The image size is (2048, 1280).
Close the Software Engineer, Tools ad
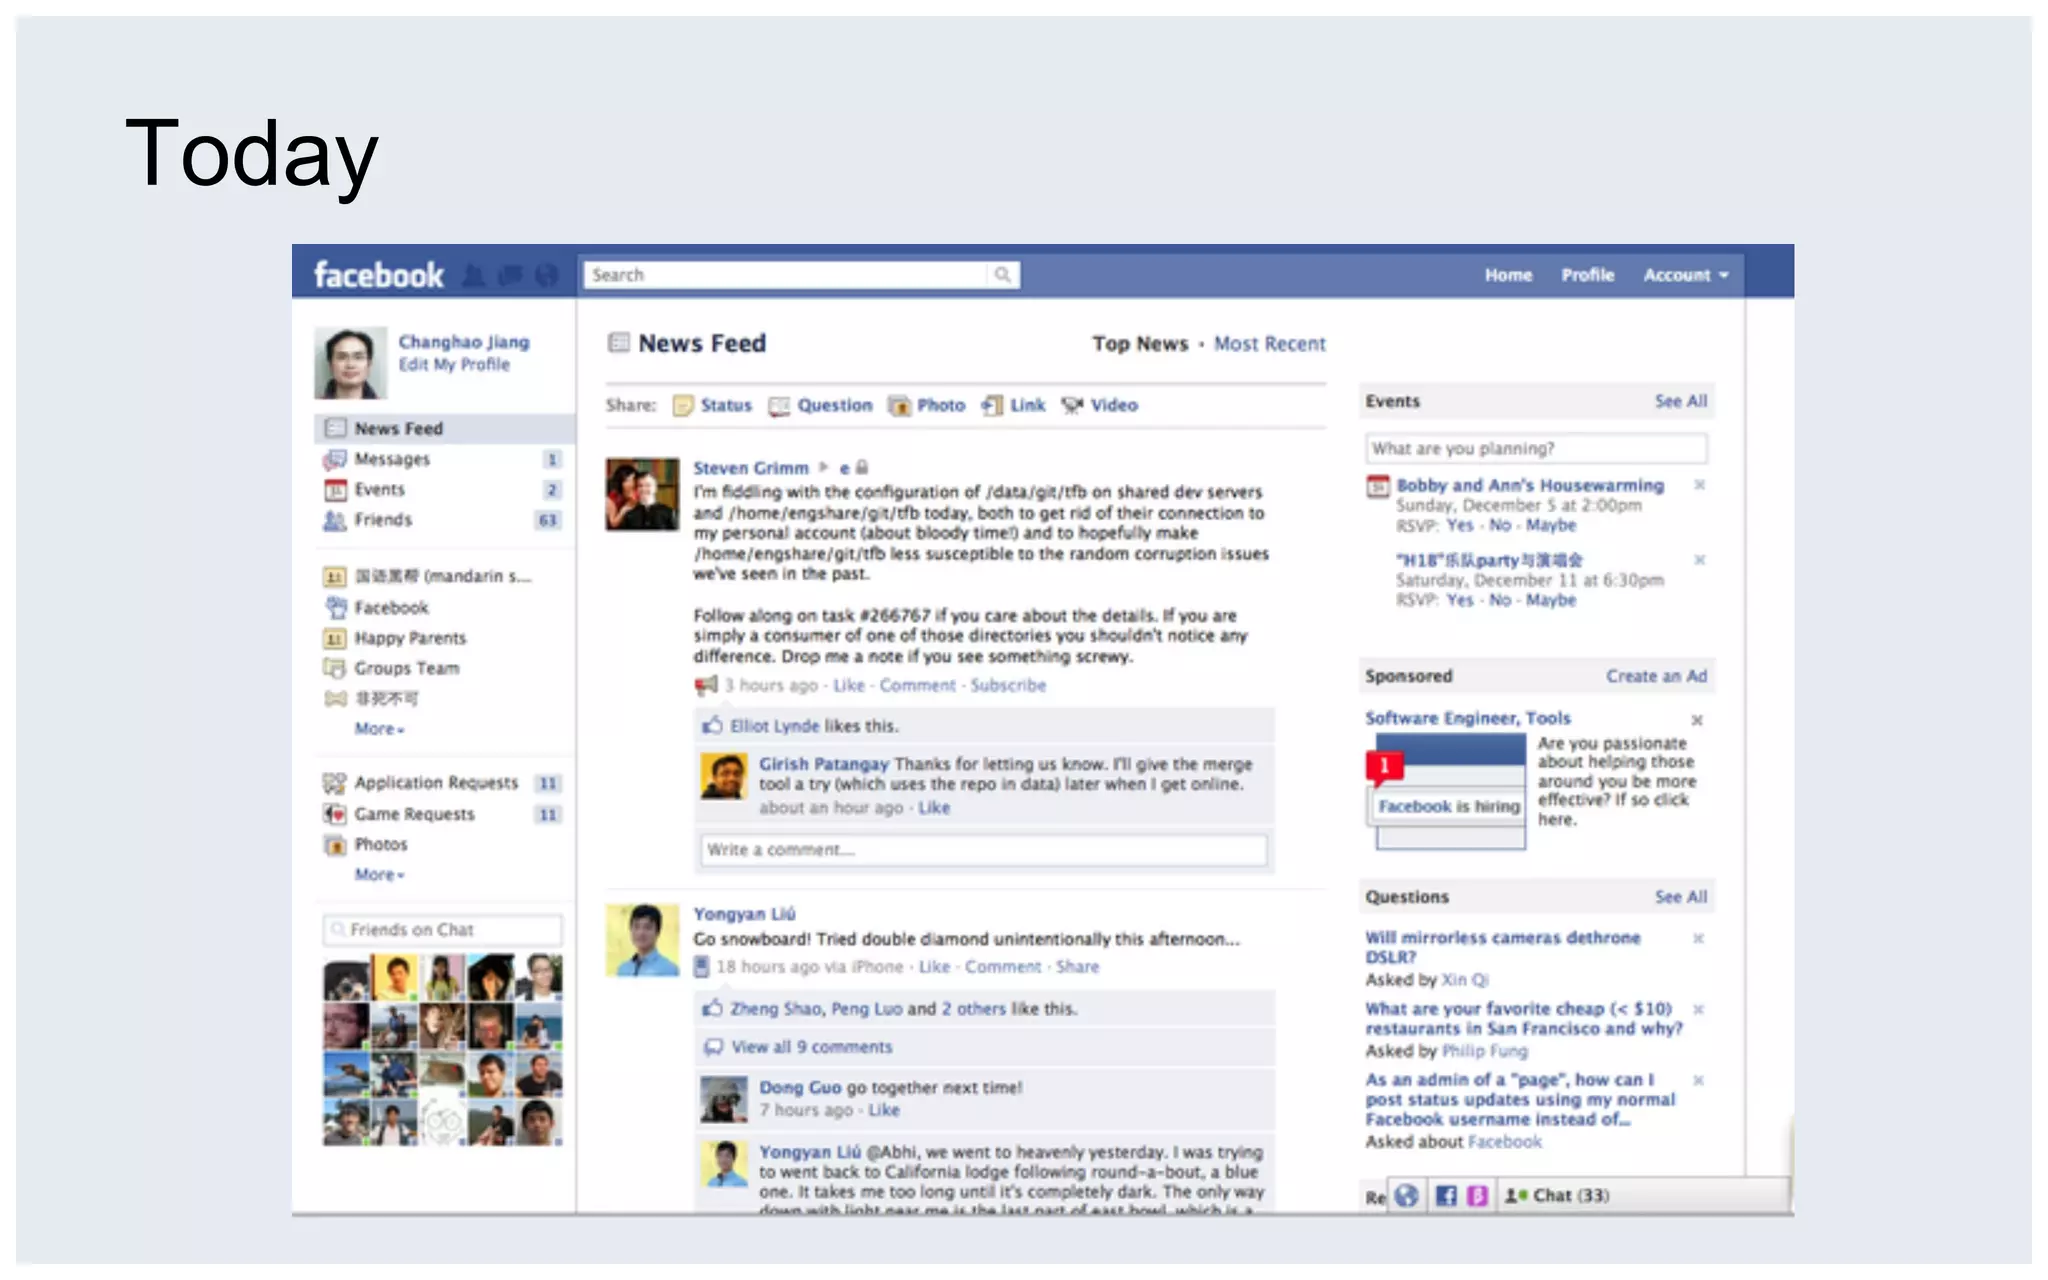coord(1697,720)
